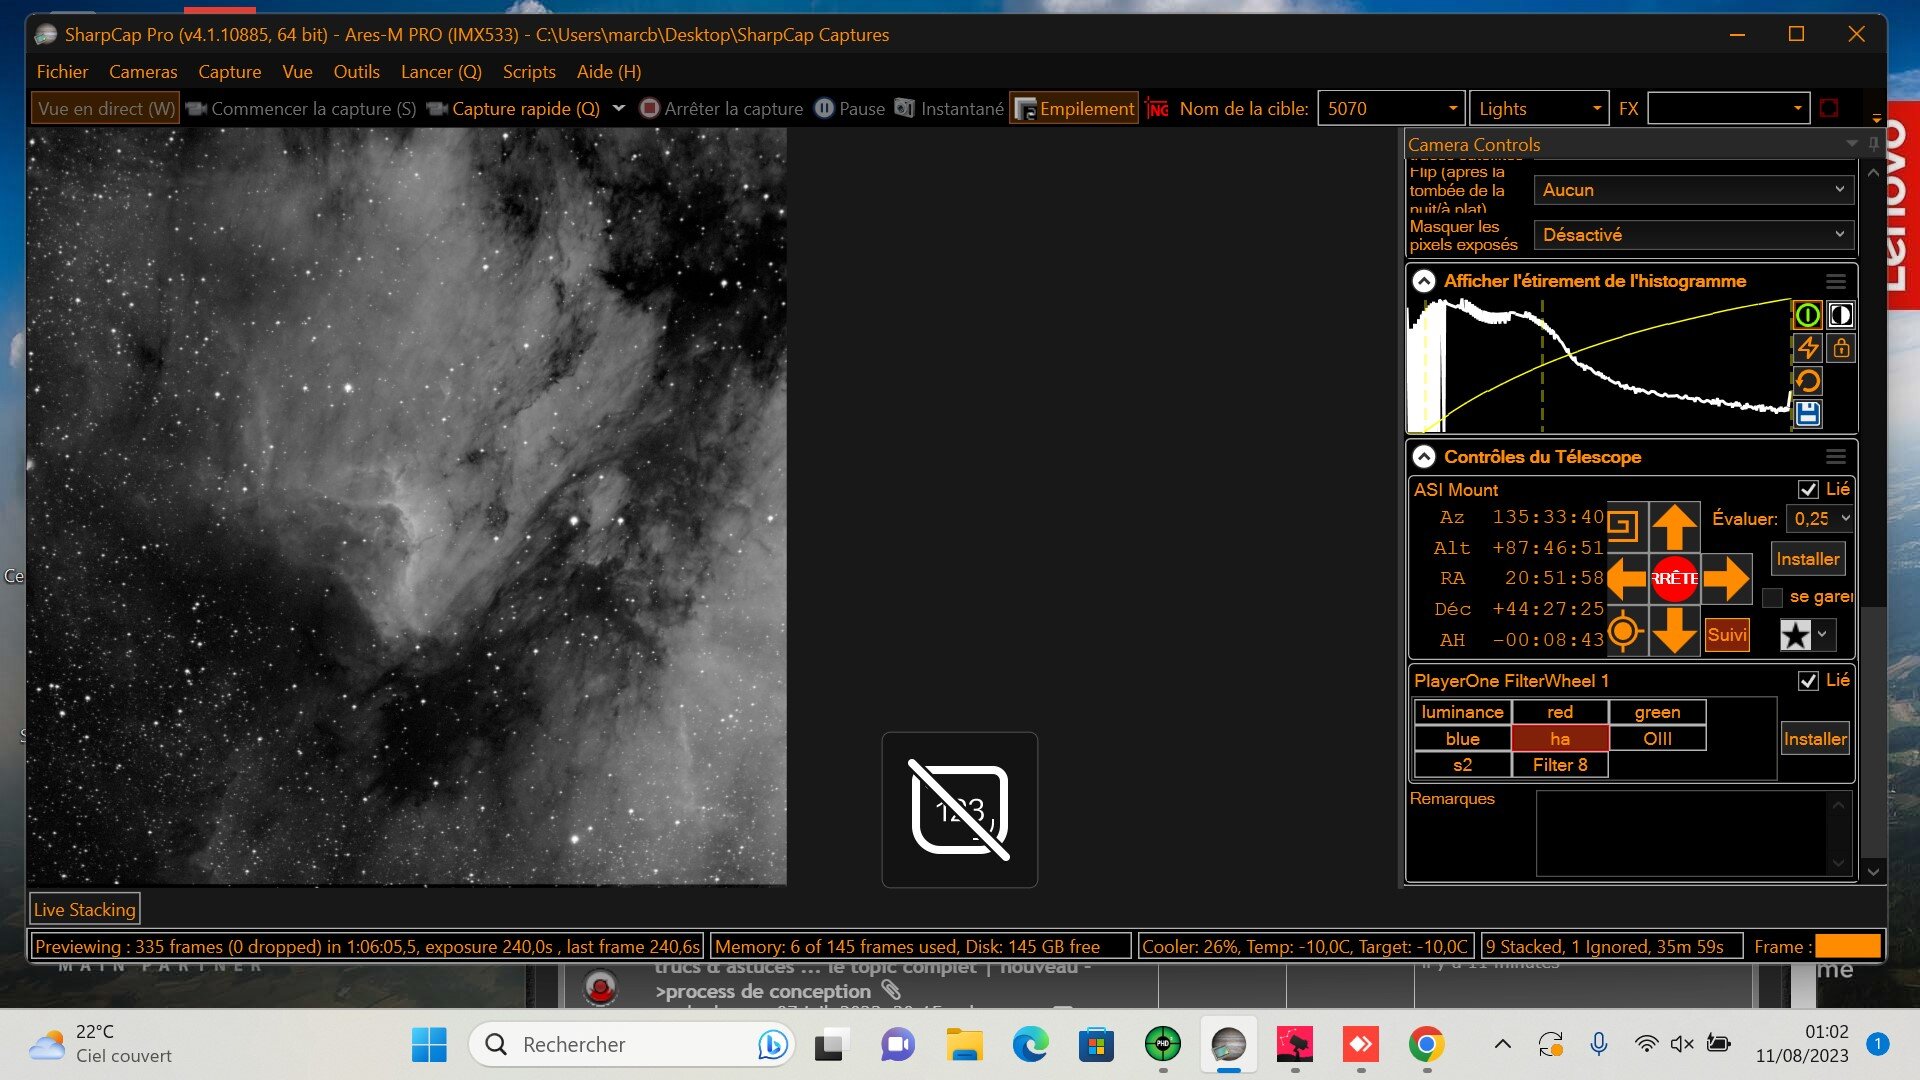The height and width of the screenshot is (1080, 1920).
Task: Move telescope up with orange arrow
Action: click(1674, 527)
